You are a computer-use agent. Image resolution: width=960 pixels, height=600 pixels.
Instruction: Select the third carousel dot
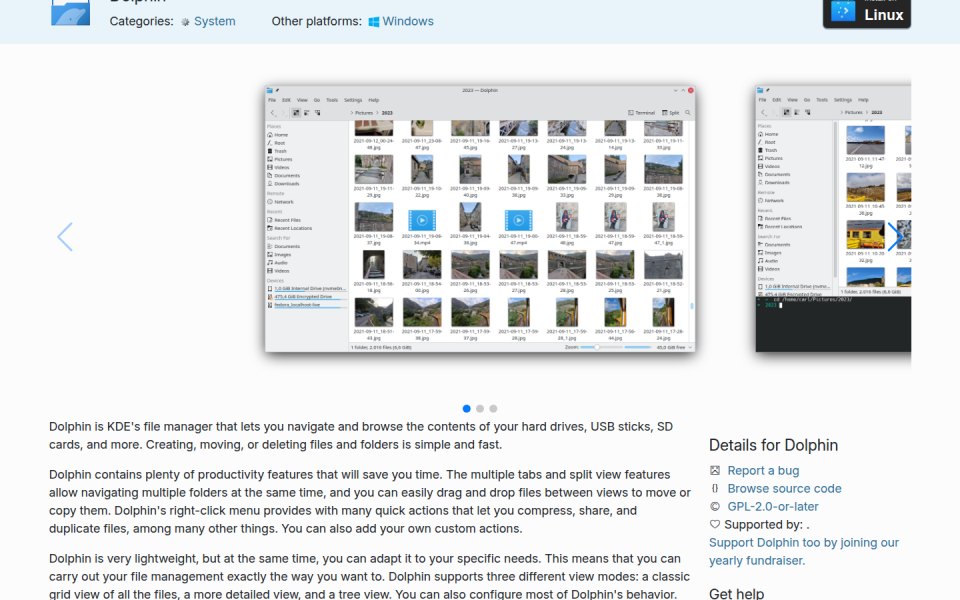click(493, 408)
